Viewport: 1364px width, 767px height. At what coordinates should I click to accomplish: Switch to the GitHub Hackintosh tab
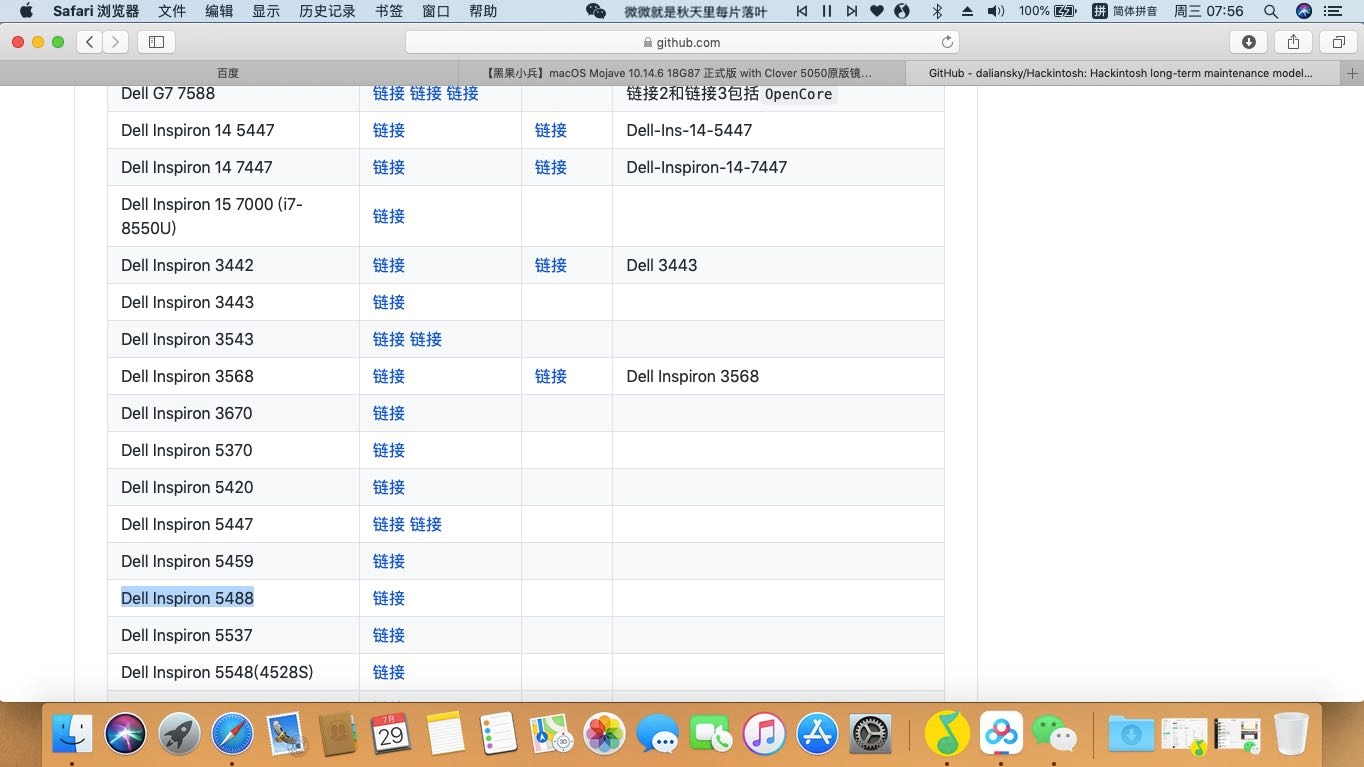coord(1123,73)
